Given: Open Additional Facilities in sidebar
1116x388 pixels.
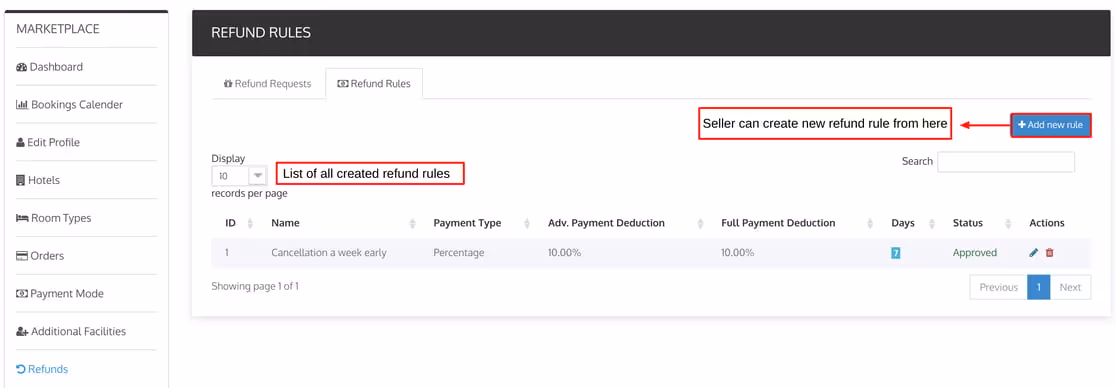Looking at the screenshot, I should 70,331.
